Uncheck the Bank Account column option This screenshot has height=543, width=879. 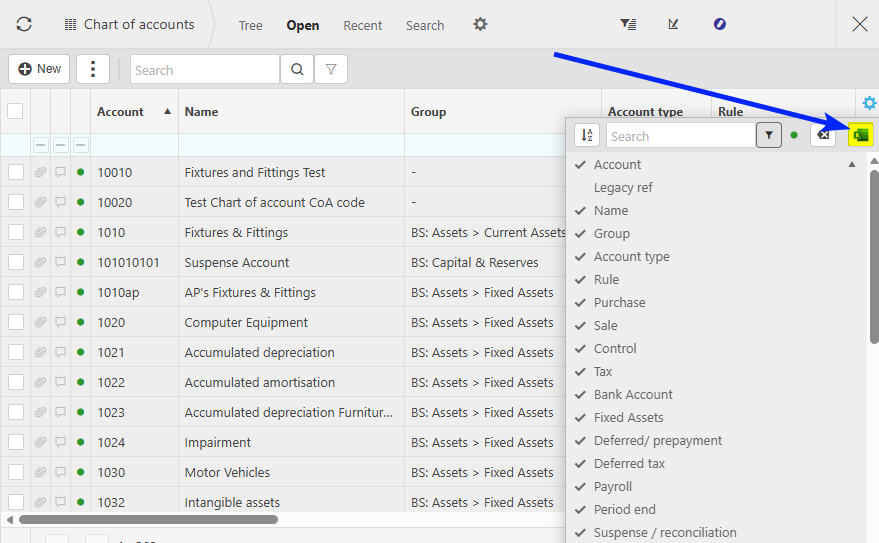pyautogui.click(x=632, y=394)
